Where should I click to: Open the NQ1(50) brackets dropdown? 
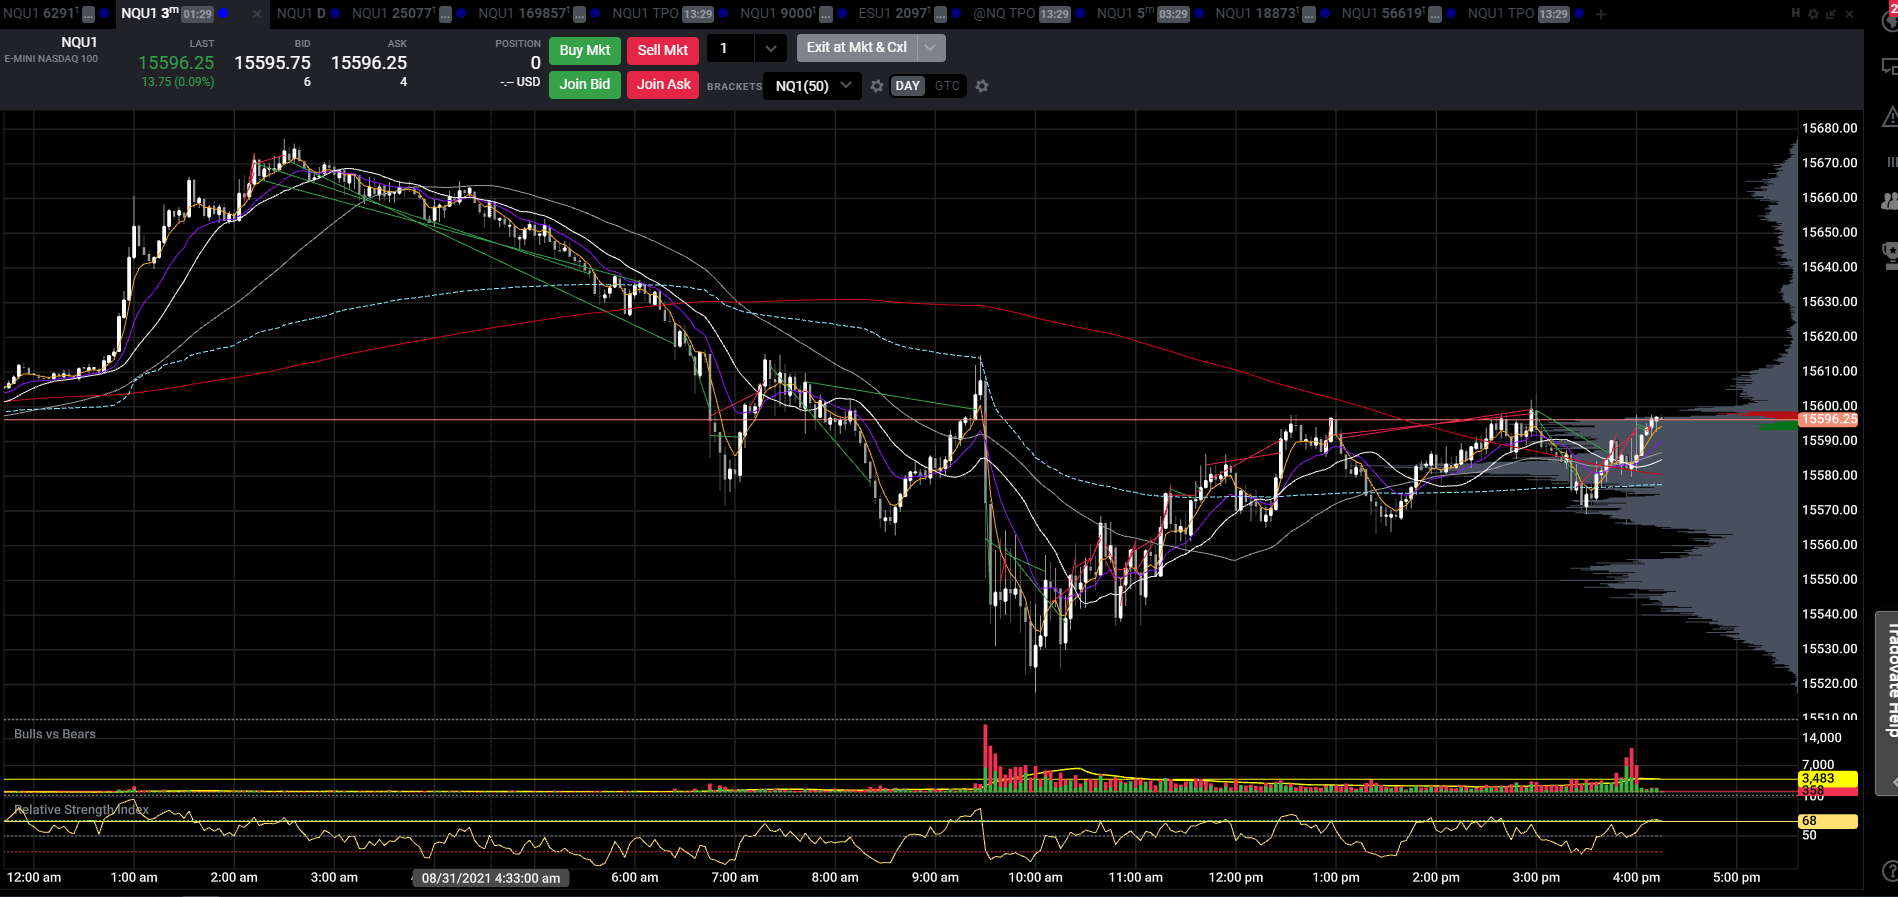click(813, 86)
